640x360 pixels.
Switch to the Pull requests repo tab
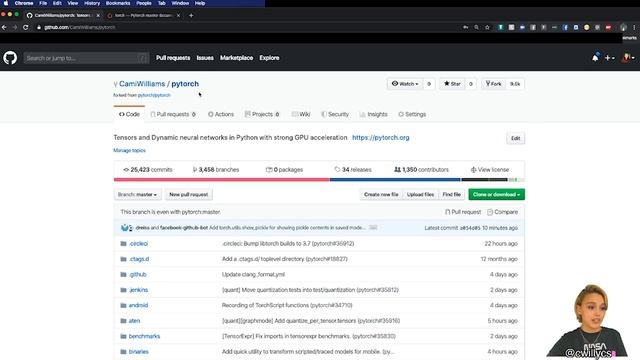(173, 114)
